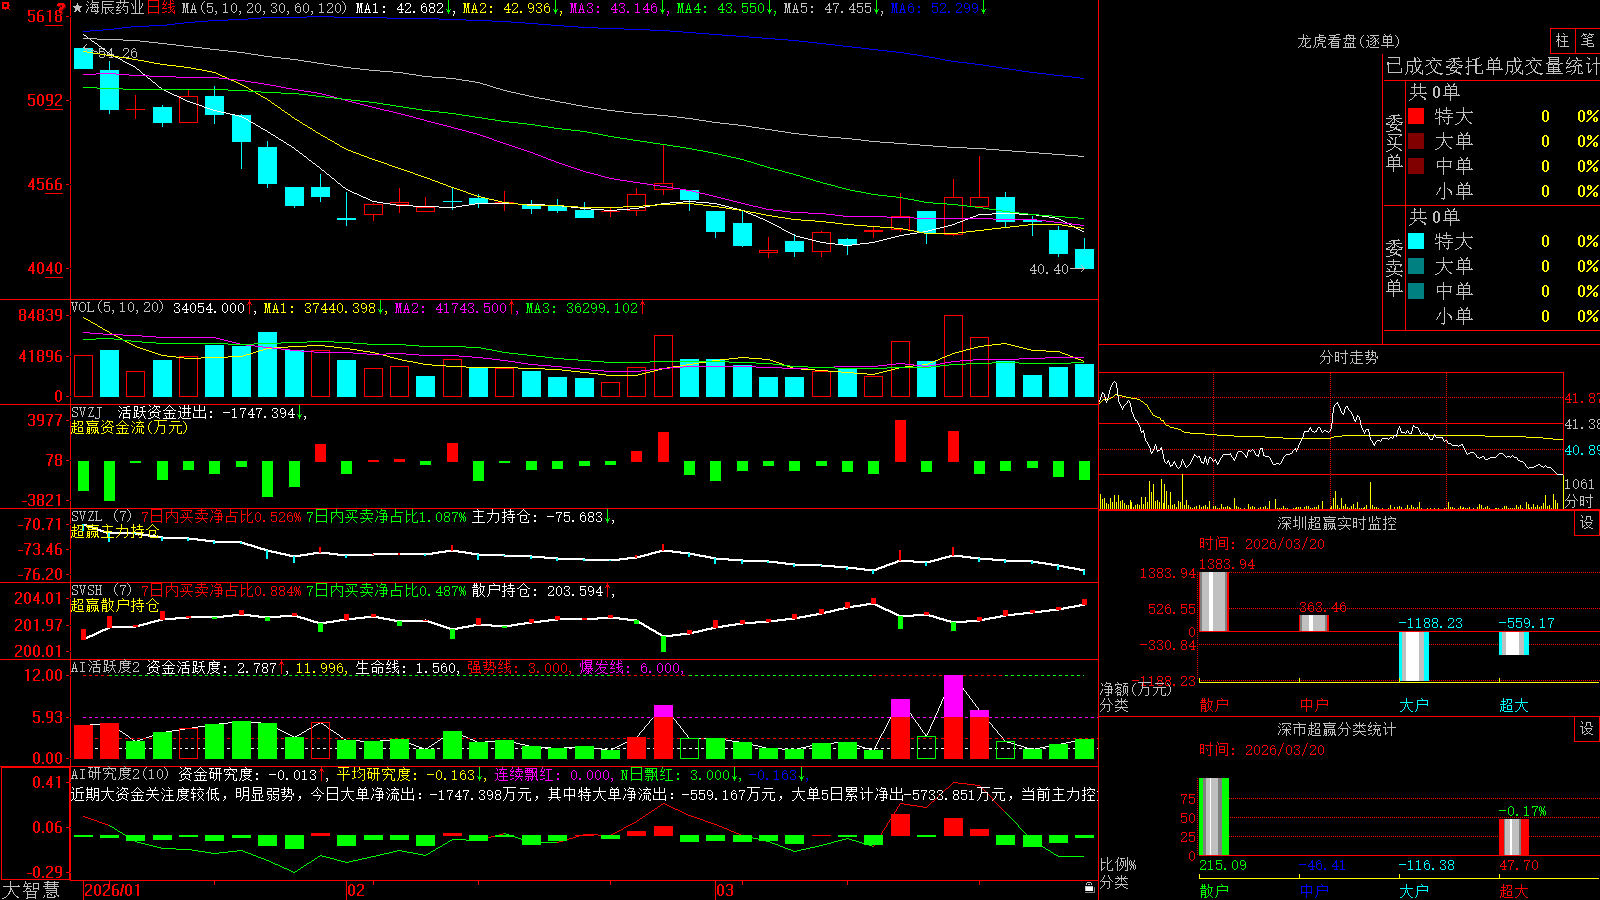Image resolution: width=1600 pixels, height=900 pixels.
Task: Click the 分时走势 panel title
Action: coord(1348,357)
